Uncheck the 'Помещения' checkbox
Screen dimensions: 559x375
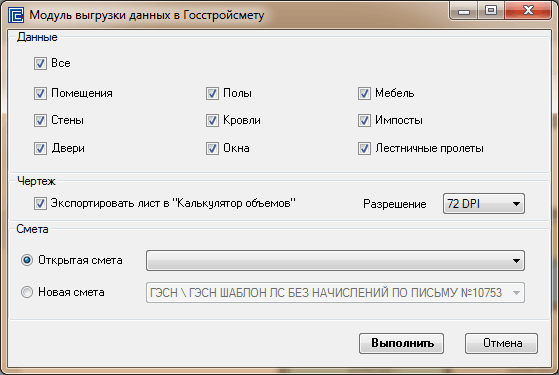pyautogui.click(x=40, y=93)
